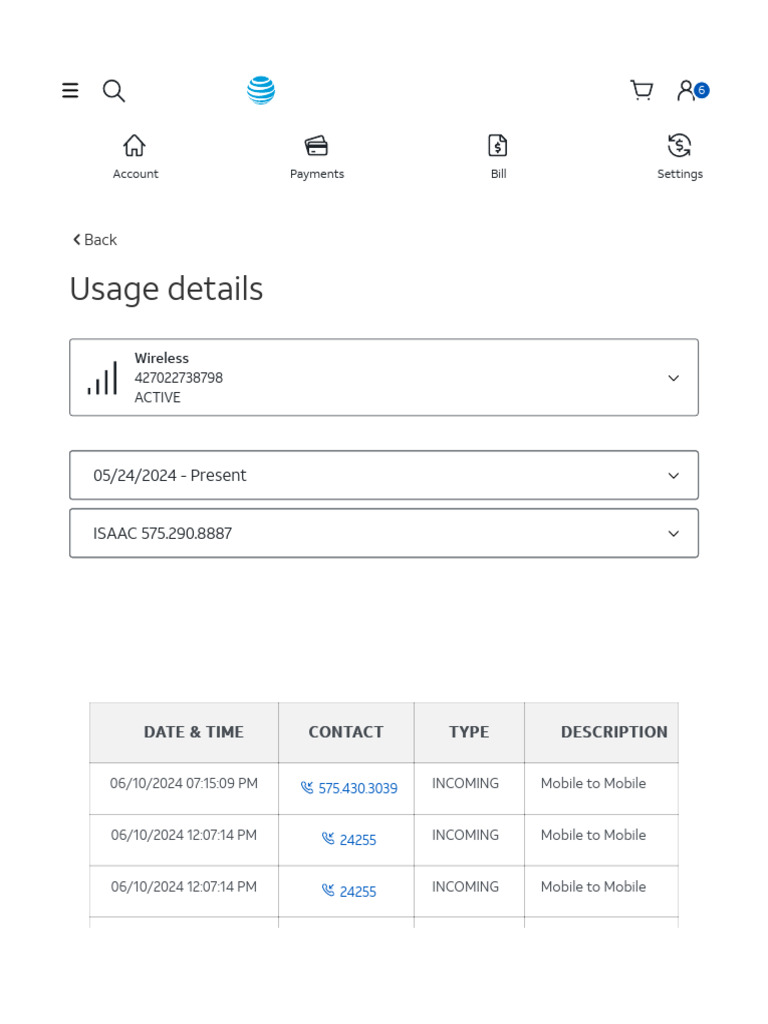Image resolution: width=768 pixels, height=1024 pixels.
Task: Go back using the Back link
Action: point(95,240)
